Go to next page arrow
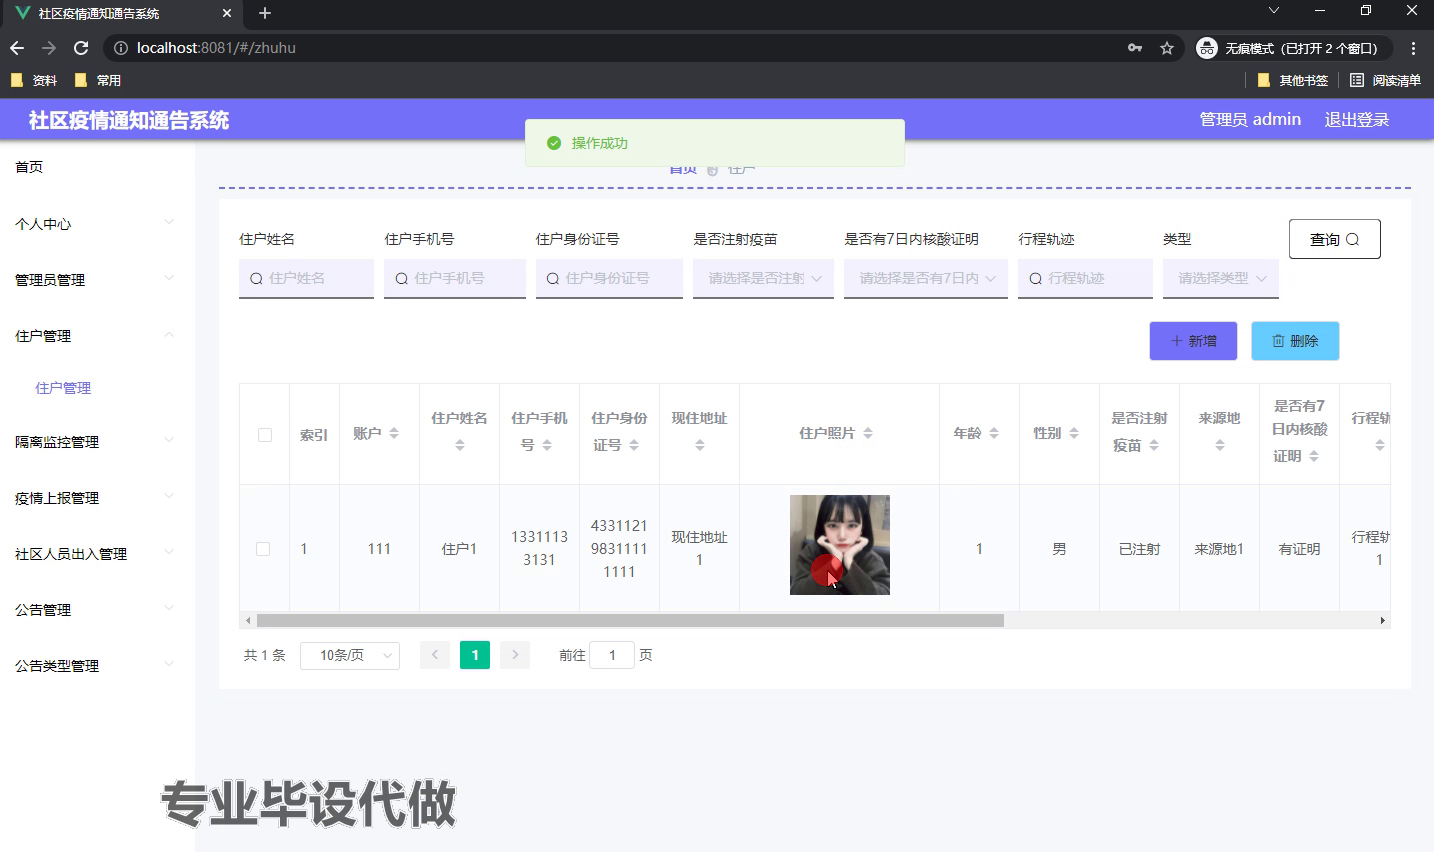Image resolution: width=1434 pixels, height=852 pixels. click(515, 655)
